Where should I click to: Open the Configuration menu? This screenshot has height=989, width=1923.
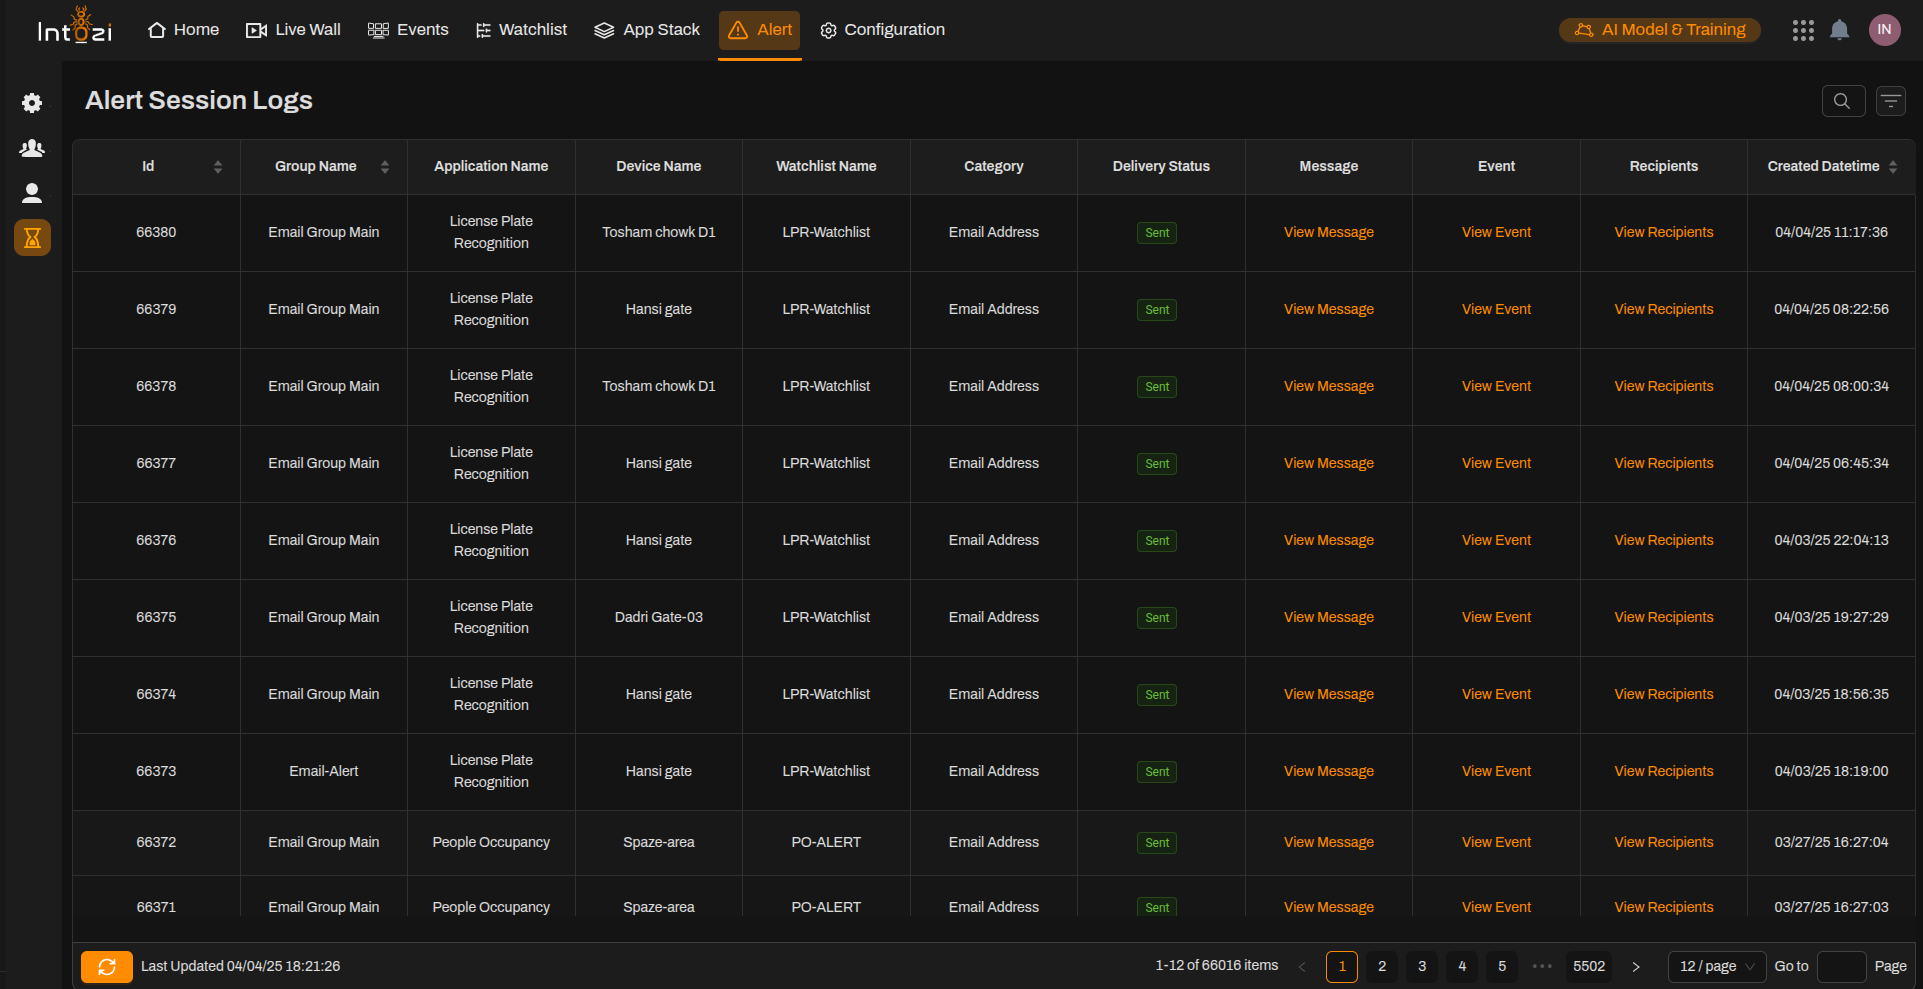(881, 30)
